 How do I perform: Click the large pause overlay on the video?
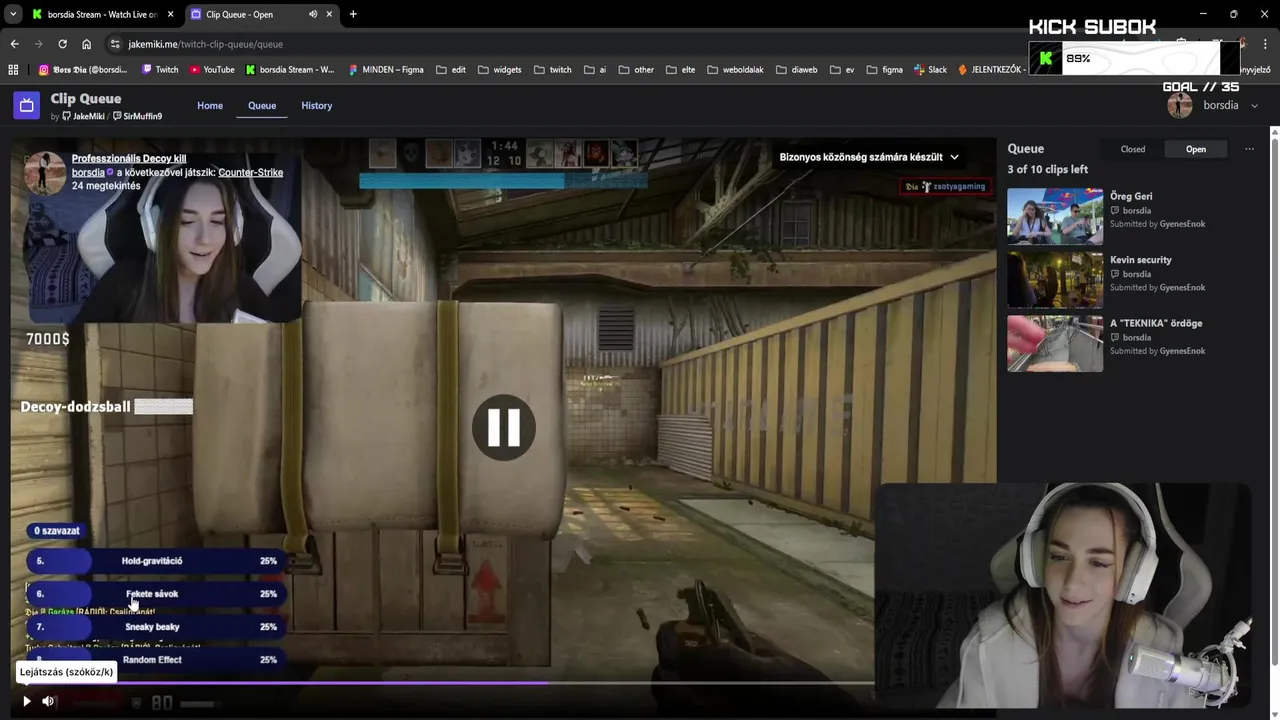(504, 427)
